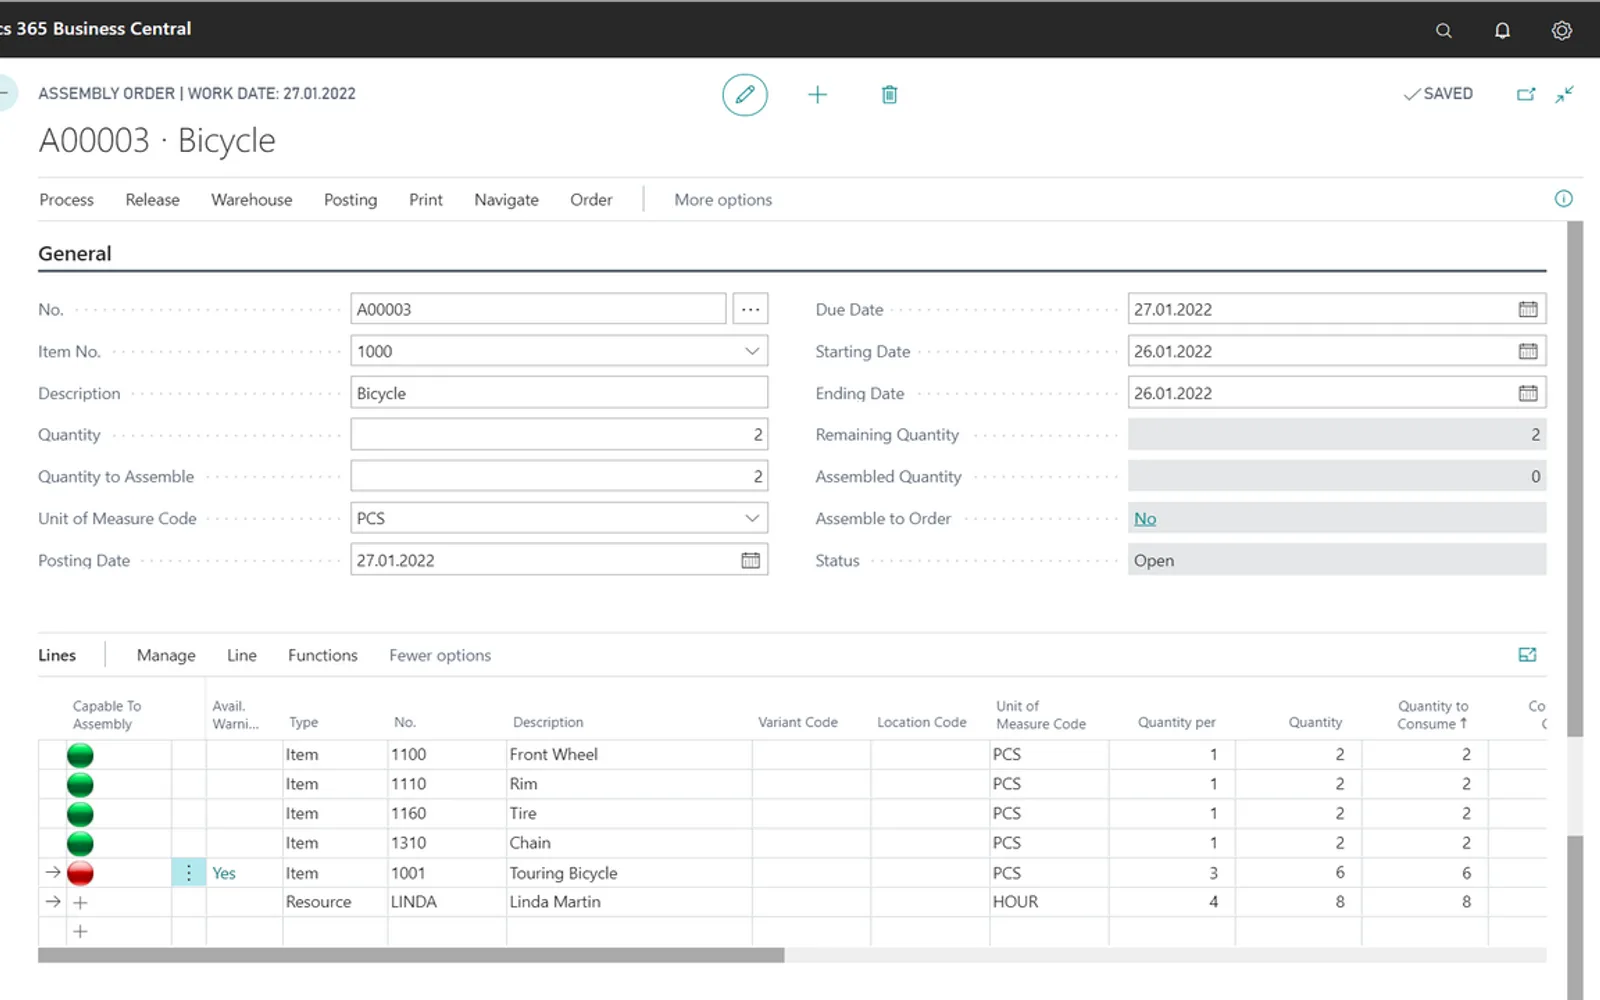Delete the order with trash icon
Image resolution: width=1600 pixels, height=1000 pixels.
coord(889,94)
